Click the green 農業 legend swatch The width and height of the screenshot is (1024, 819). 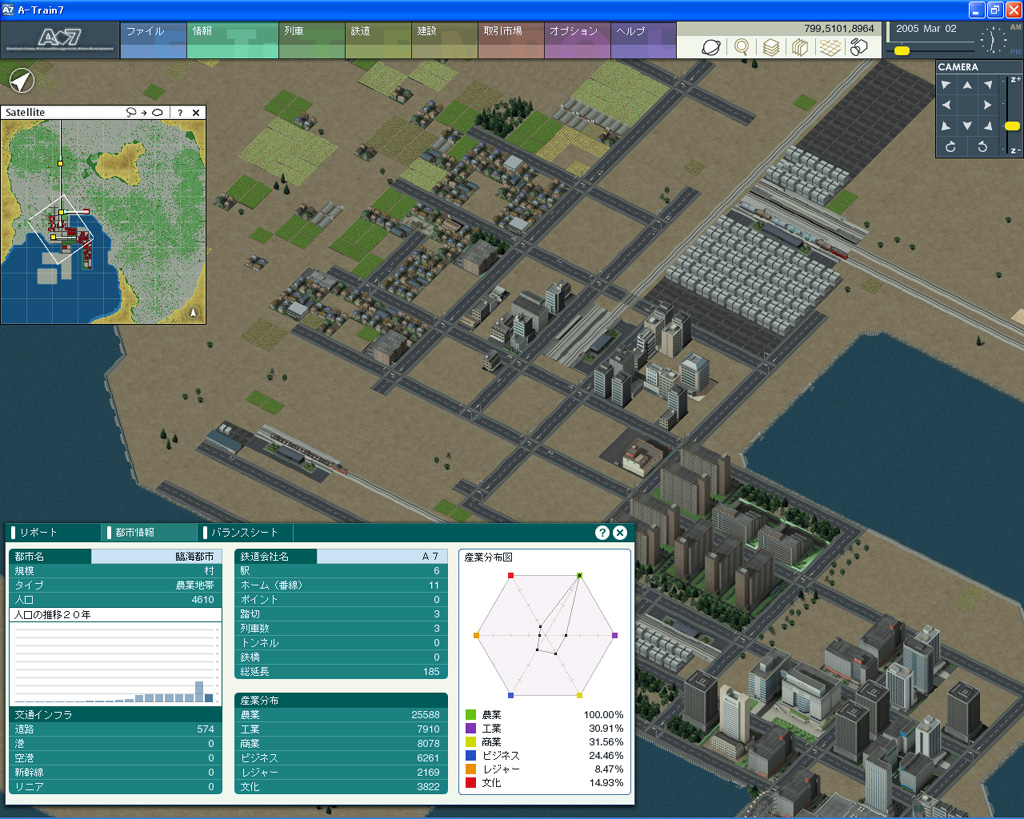(x=471, y=715)
